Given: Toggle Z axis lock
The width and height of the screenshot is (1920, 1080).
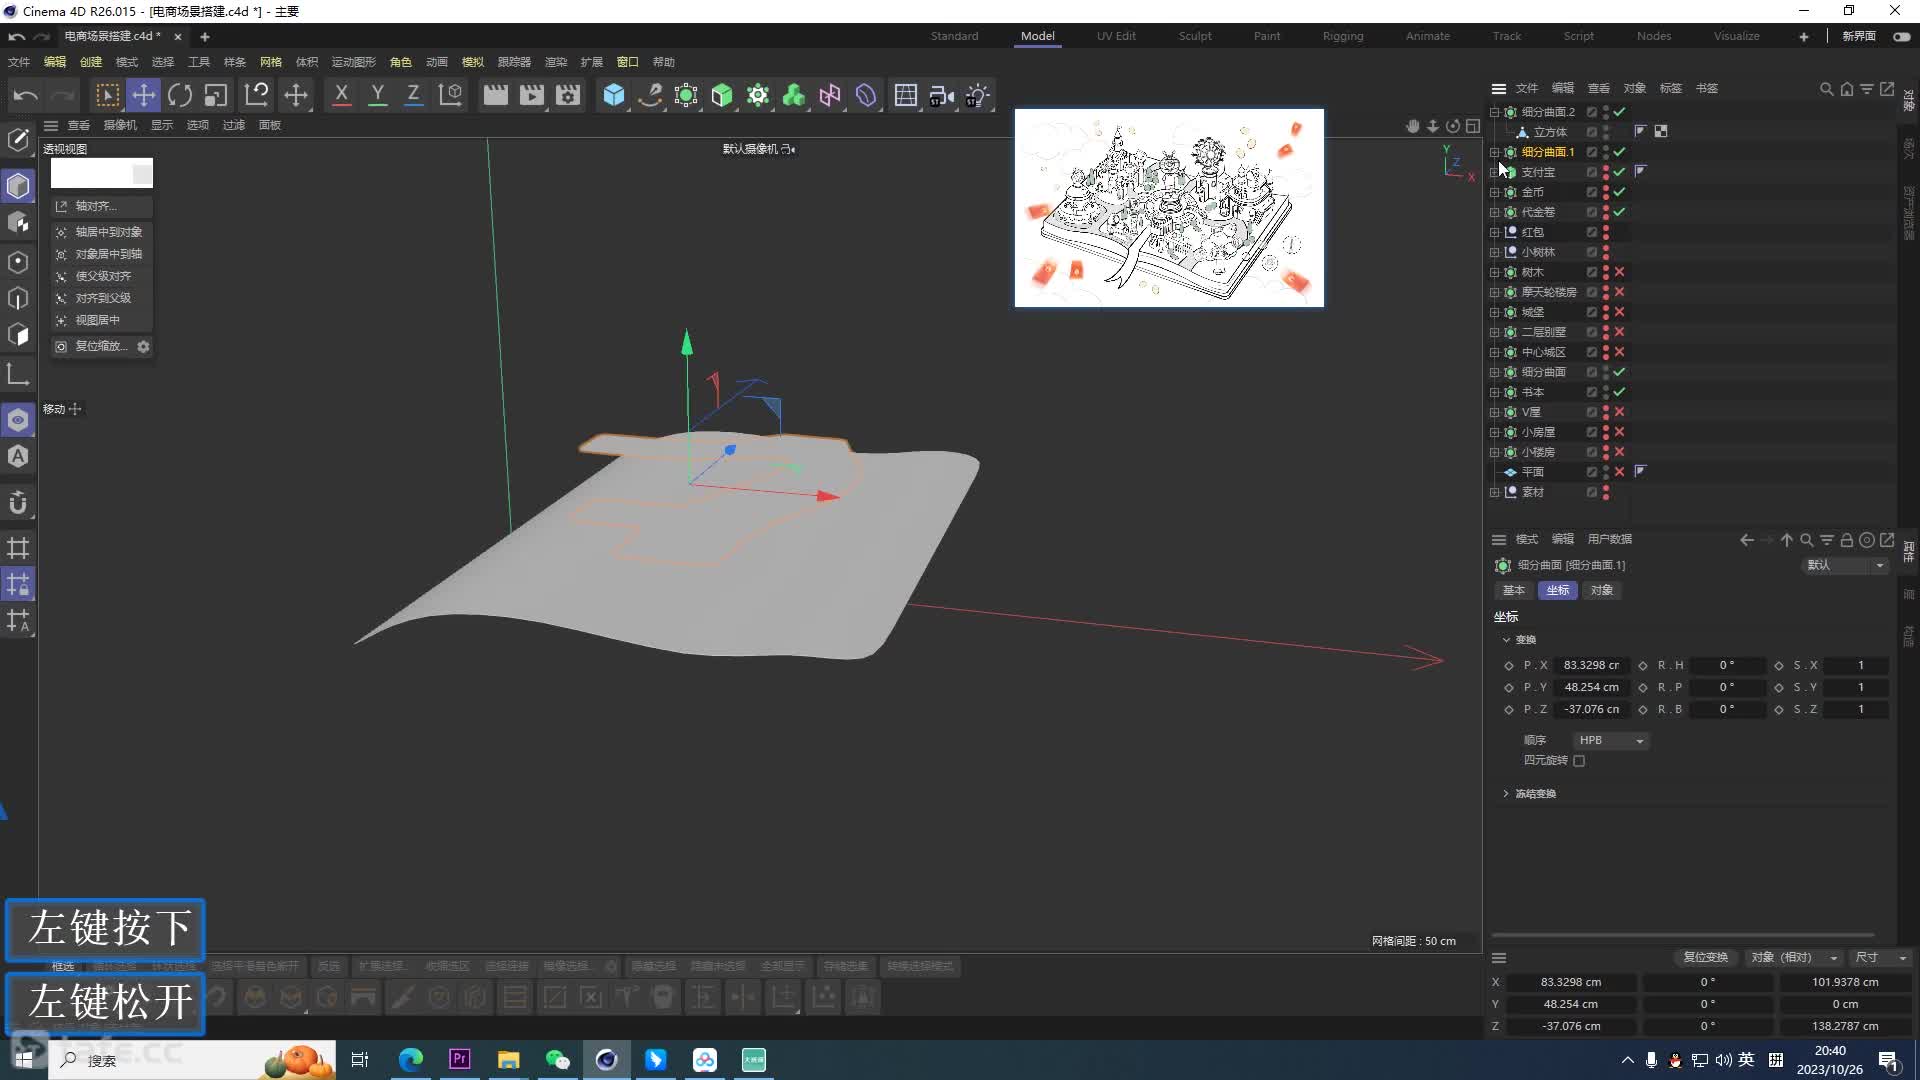Looking at the screenshot, I should tap(413, 95).
